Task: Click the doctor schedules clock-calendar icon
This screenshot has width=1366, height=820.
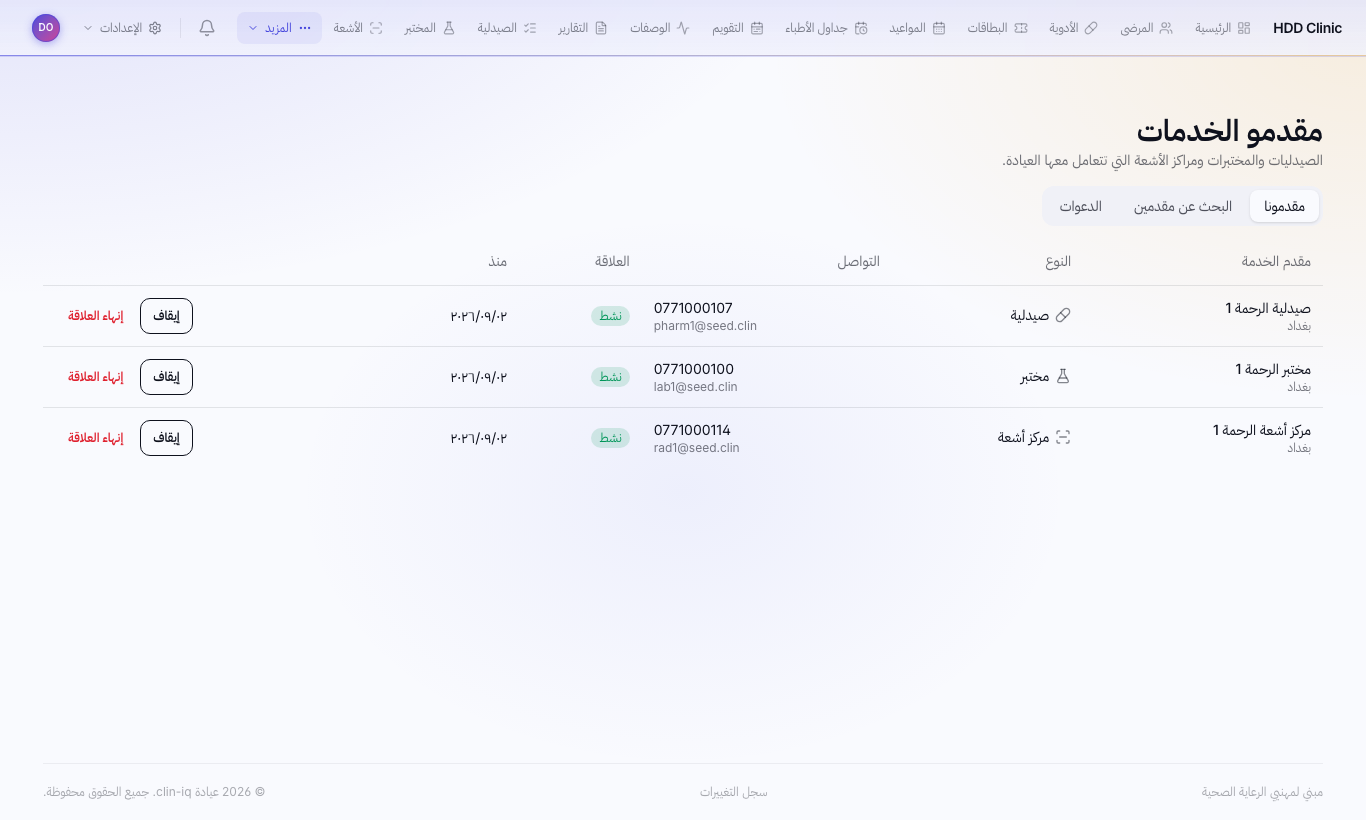Action: coord(861,28)
